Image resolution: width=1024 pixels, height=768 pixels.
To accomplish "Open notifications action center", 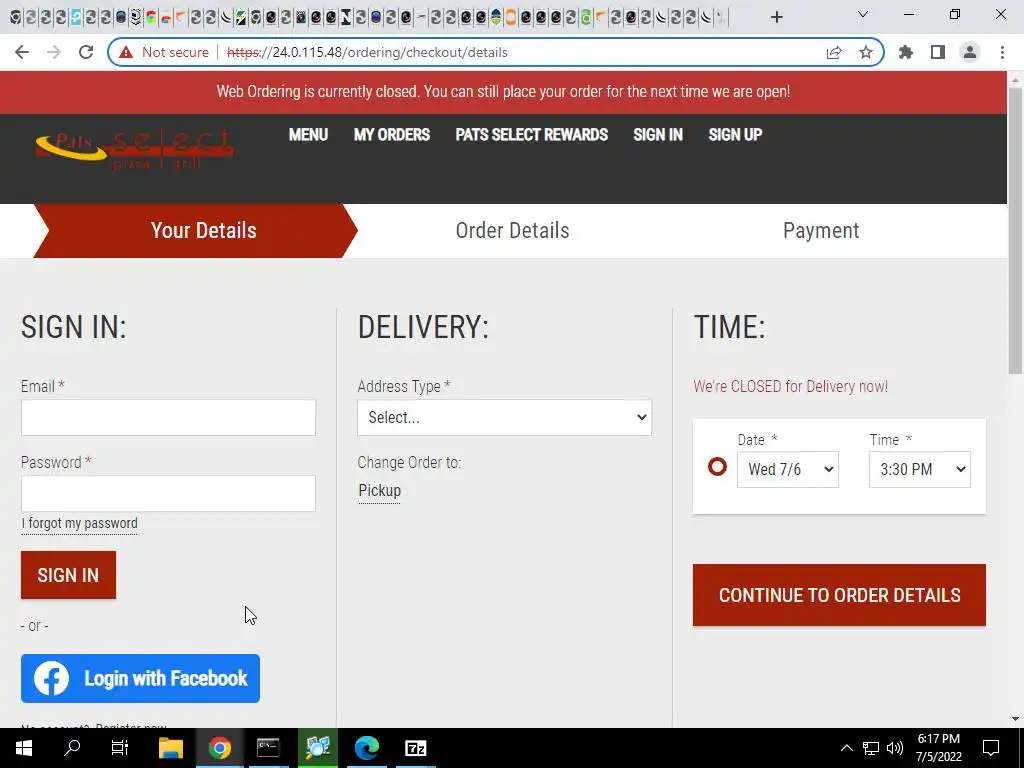I will (x=991, y=748).
